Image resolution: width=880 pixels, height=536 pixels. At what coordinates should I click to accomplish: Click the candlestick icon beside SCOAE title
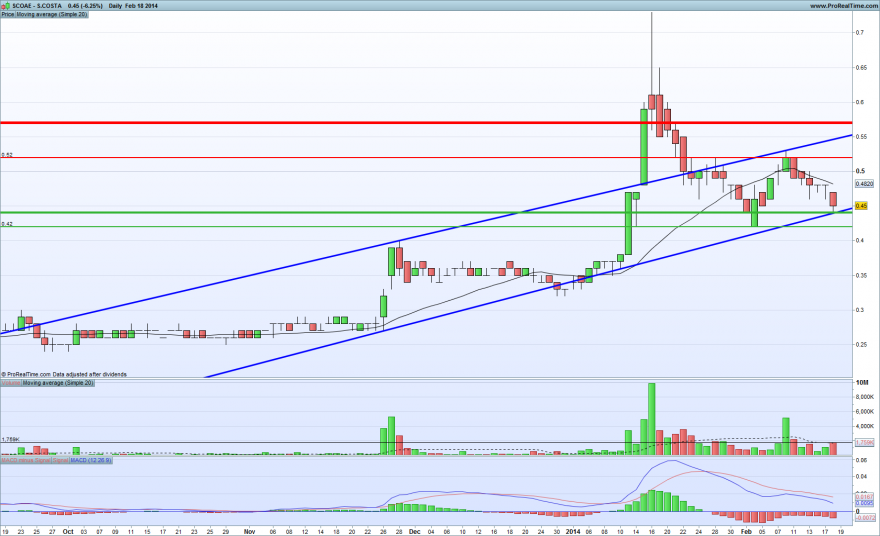click(6, 6)
